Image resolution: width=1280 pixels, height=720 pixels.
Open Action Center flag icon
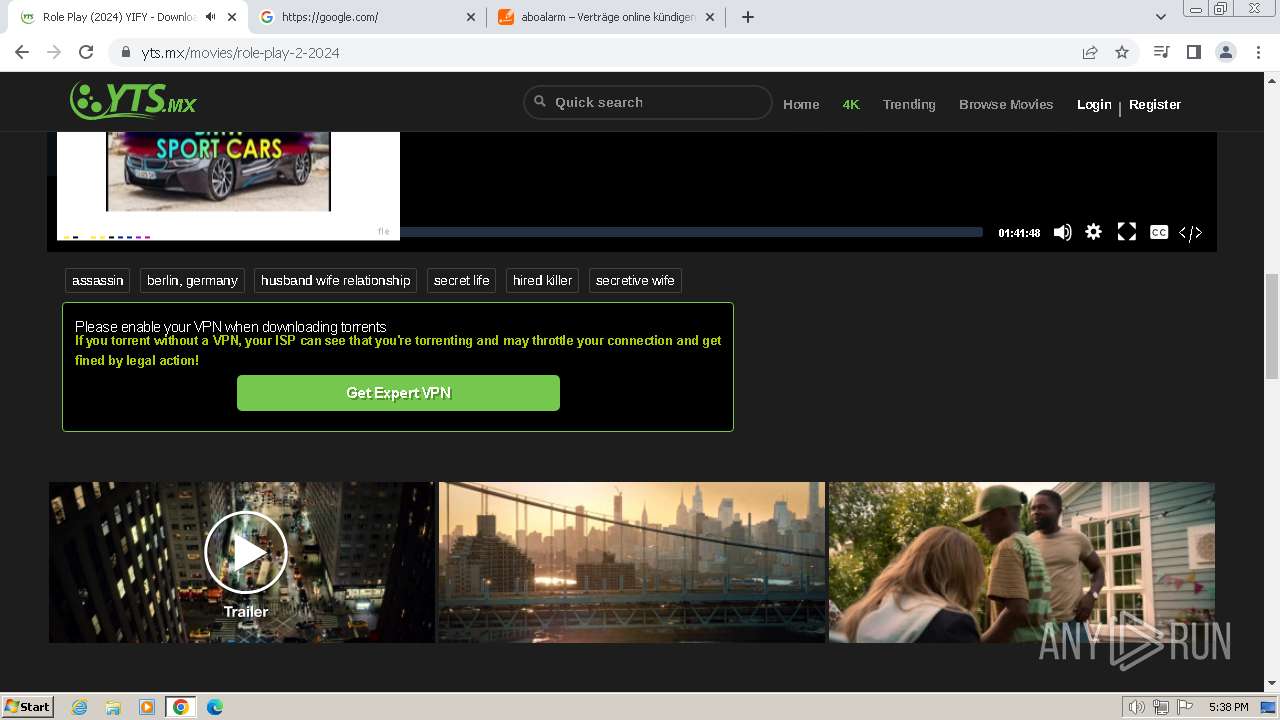(x=1185, y=707)
